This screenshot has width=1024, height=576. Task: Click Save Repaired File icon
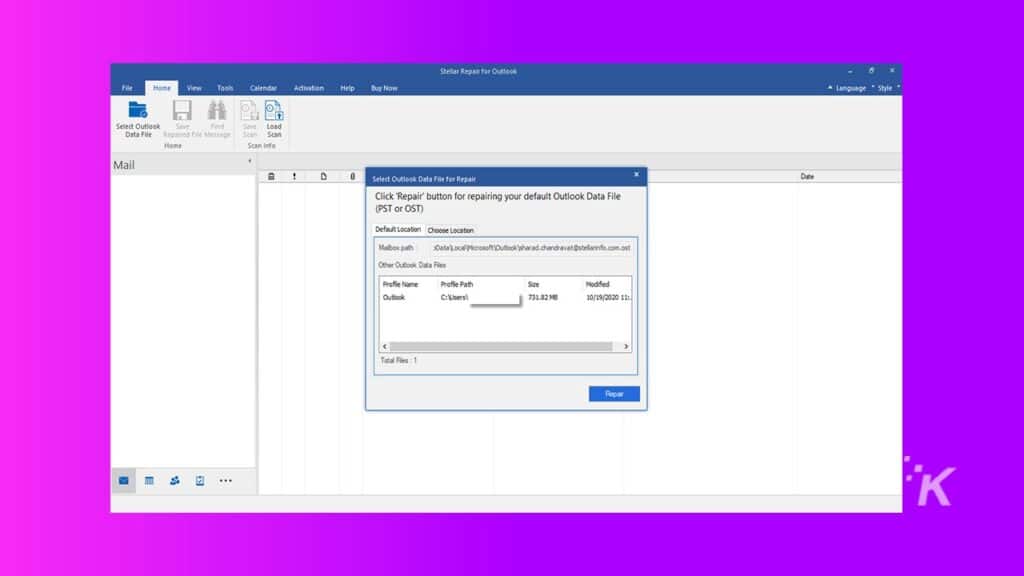[x=182, y=110]
